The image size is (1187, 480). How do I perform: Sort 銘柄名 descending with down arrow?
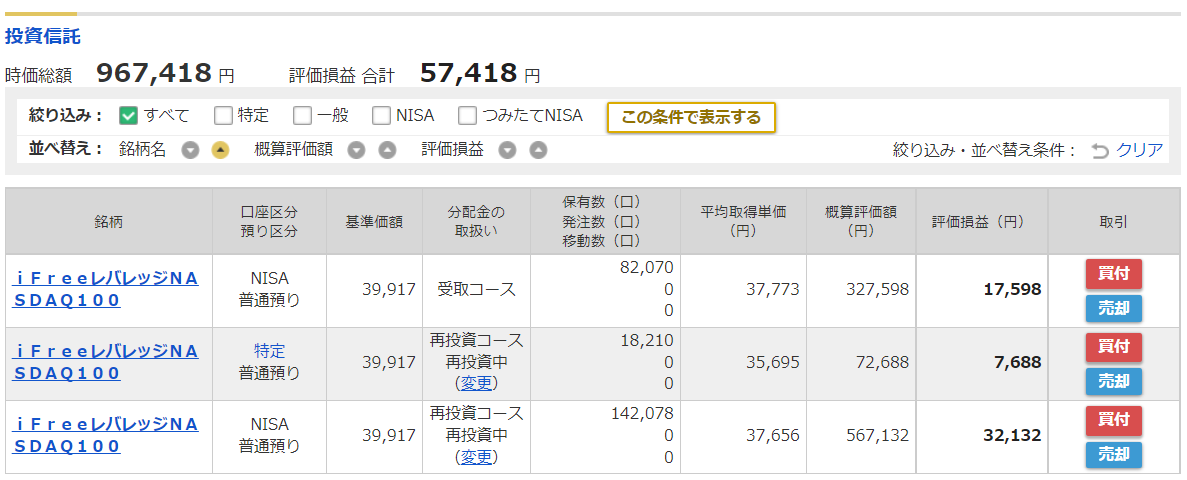(x=191, y=151)
